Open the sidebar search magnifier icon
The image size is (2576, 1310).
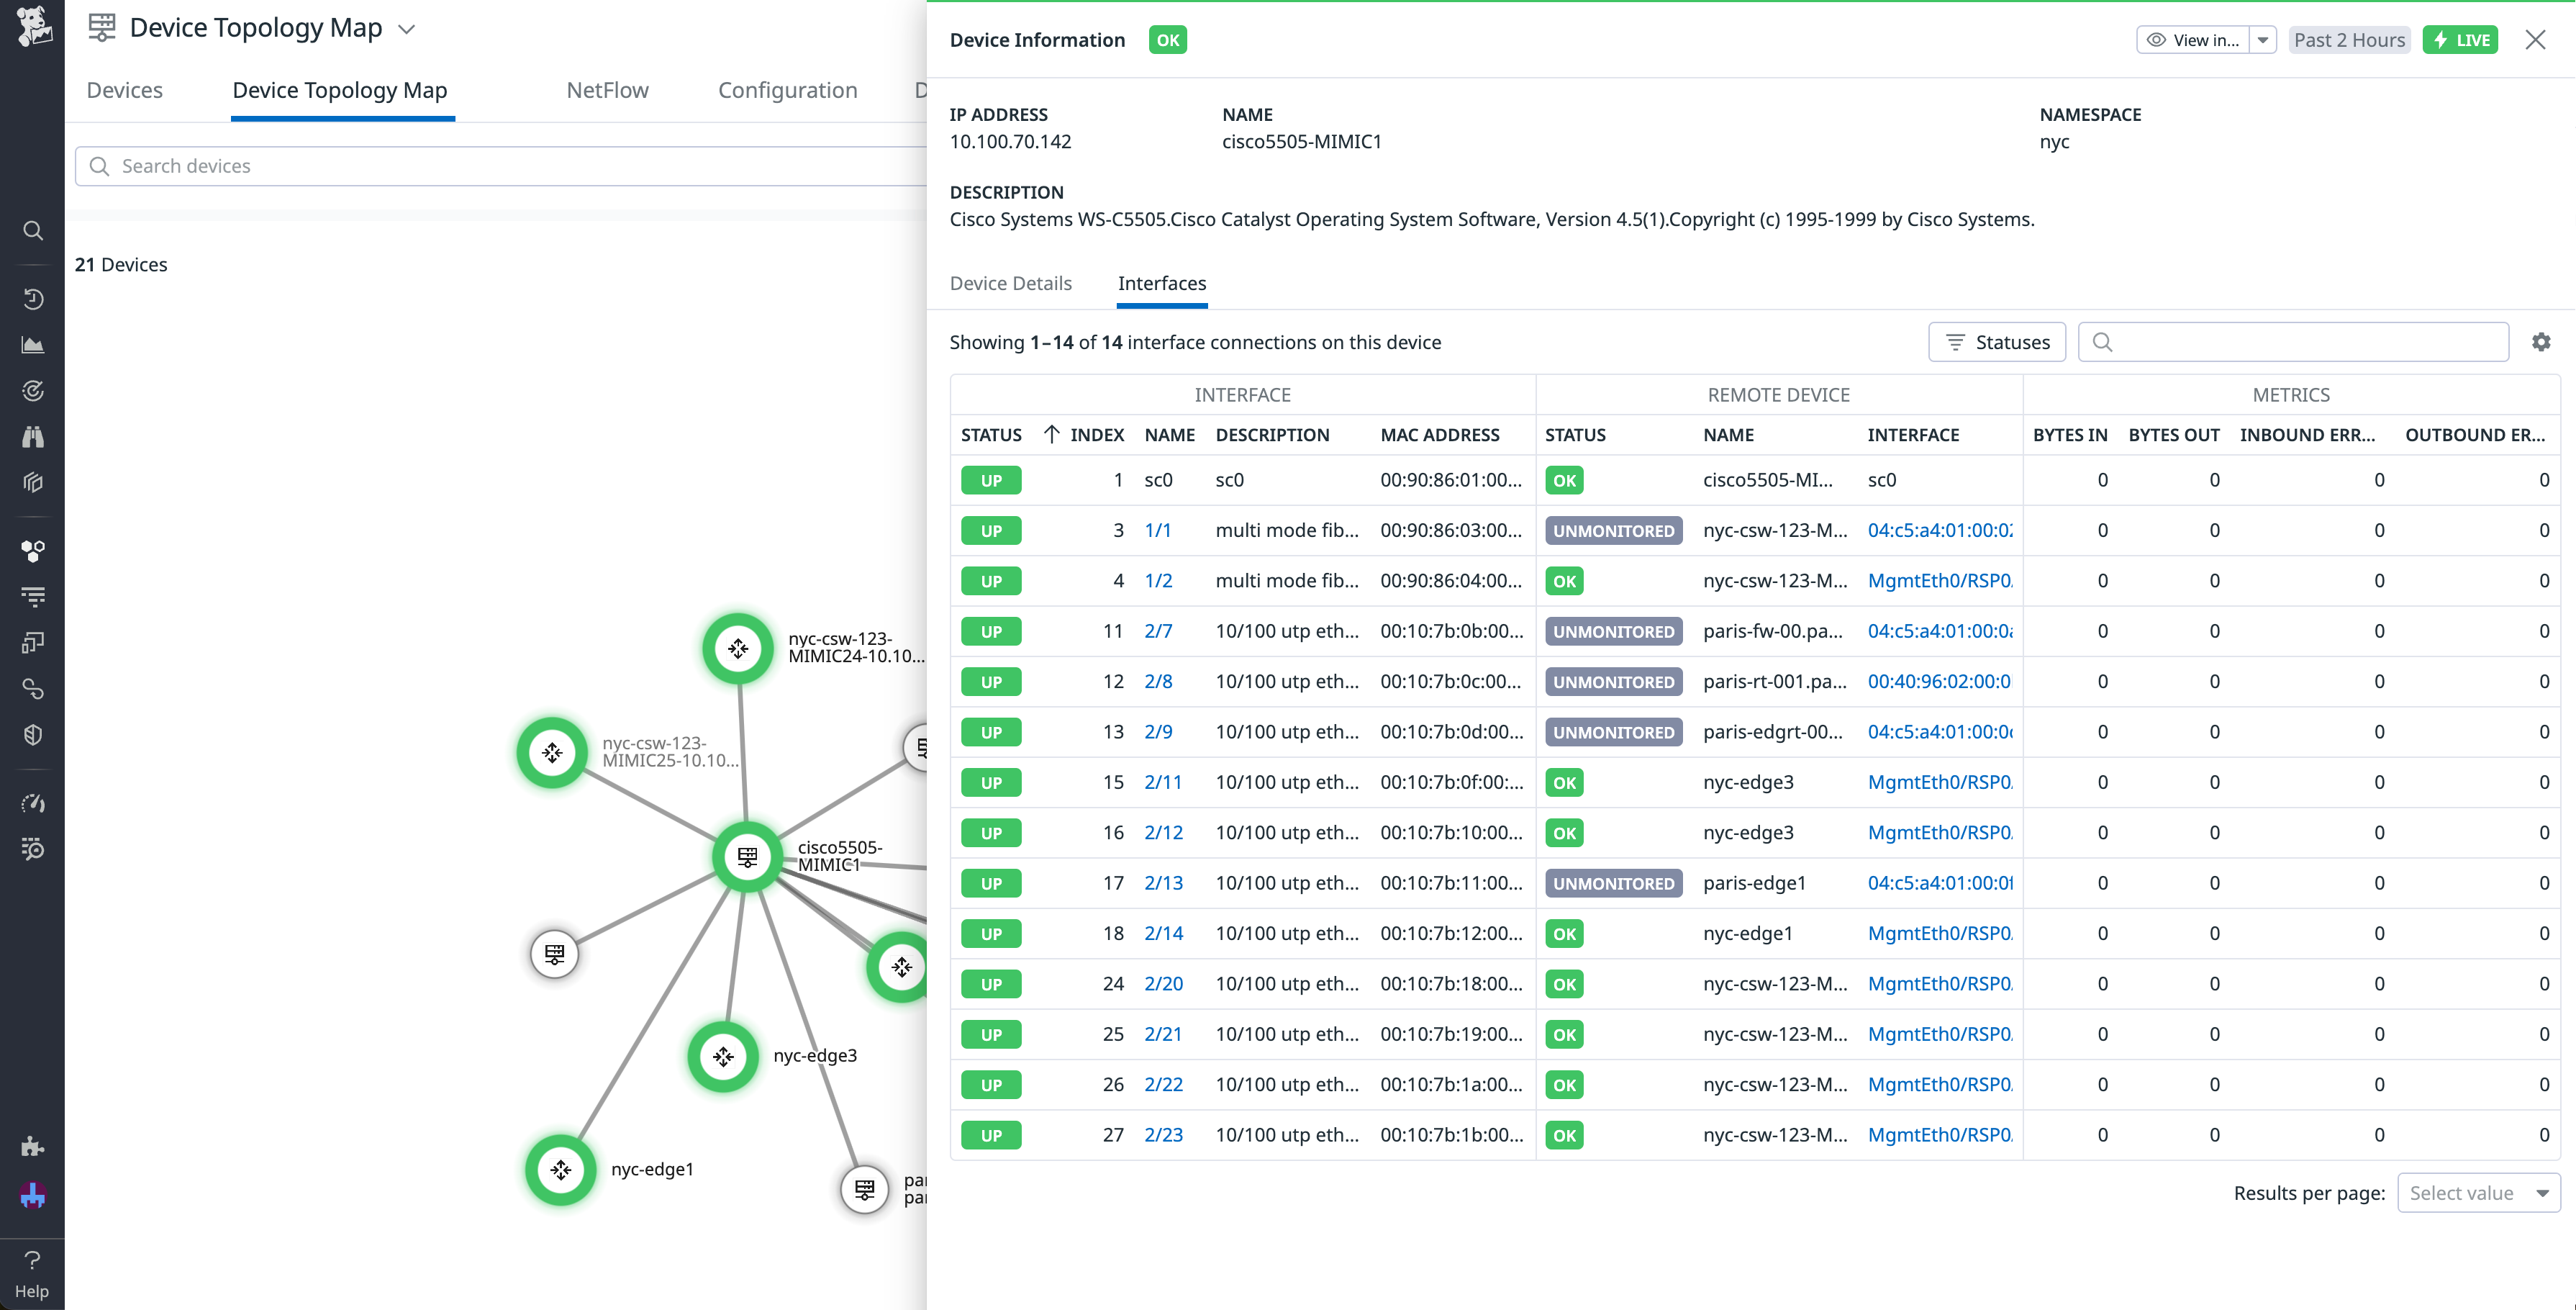(33, 231)
